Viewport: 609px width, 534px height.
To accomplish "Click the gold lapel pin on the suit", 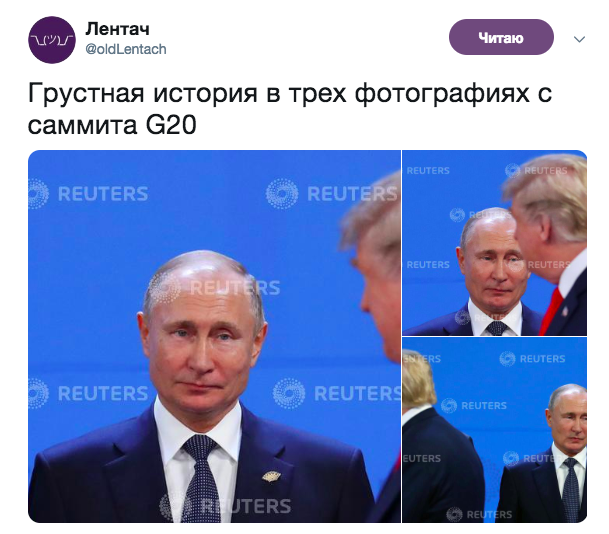I will click(271, 476).
